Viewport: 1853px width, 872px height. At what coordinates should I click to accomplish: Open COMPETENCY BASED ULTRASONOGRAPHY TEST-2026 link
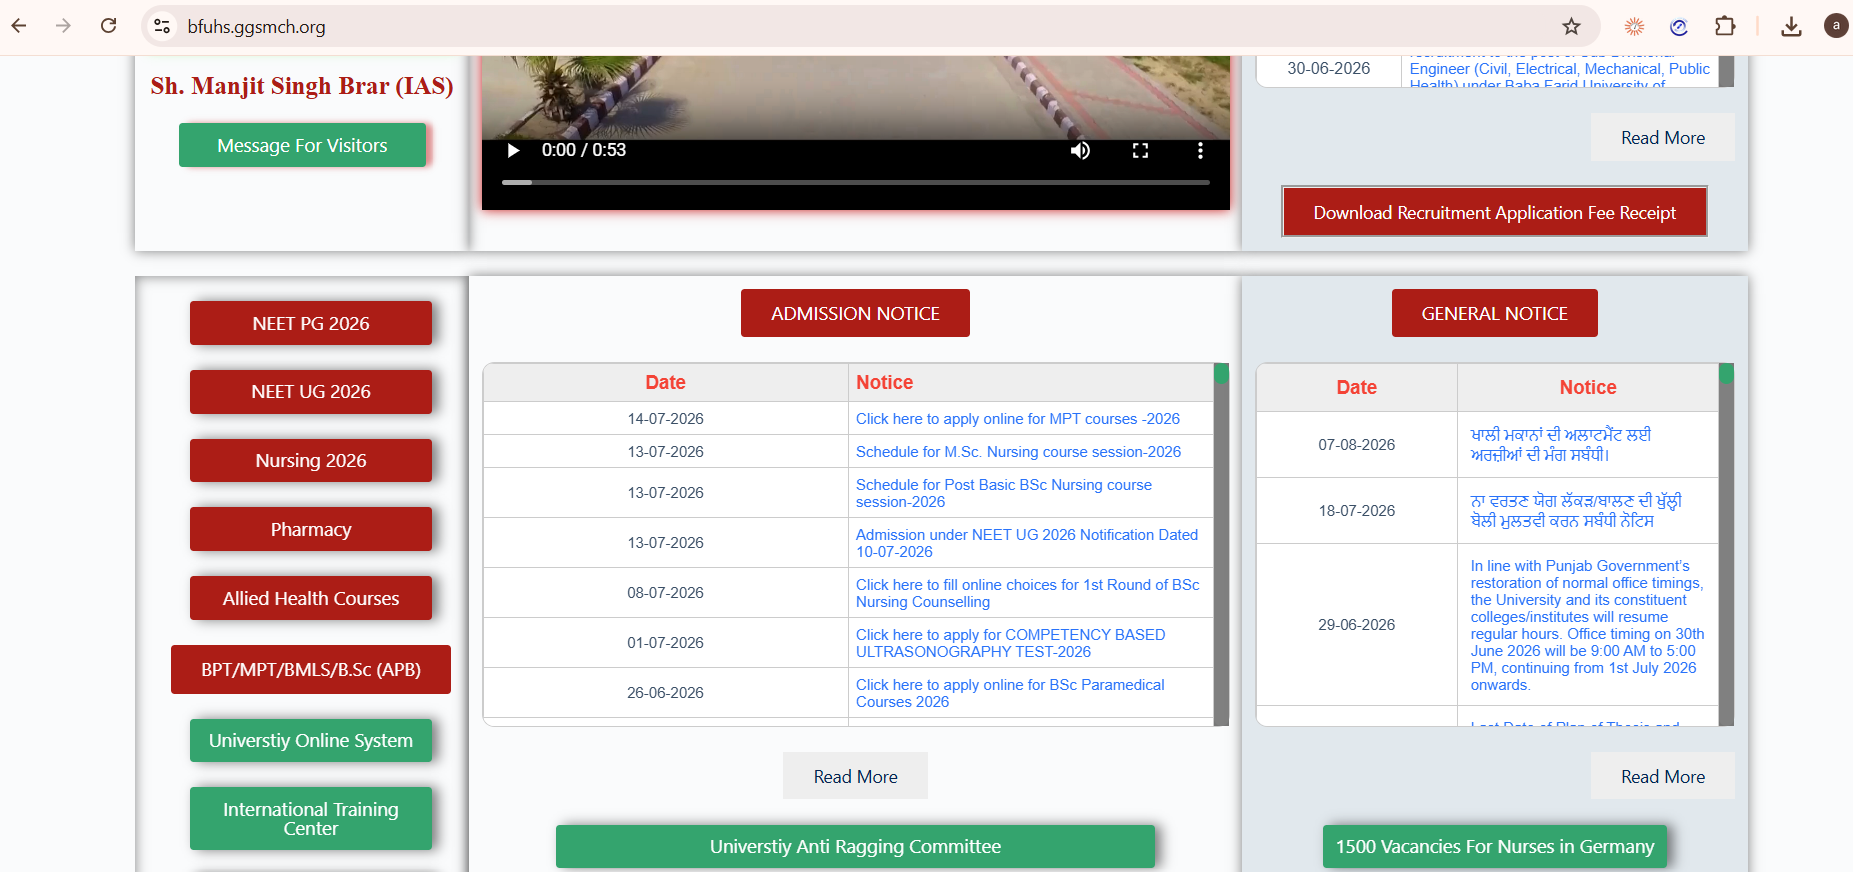(1010, 643)
